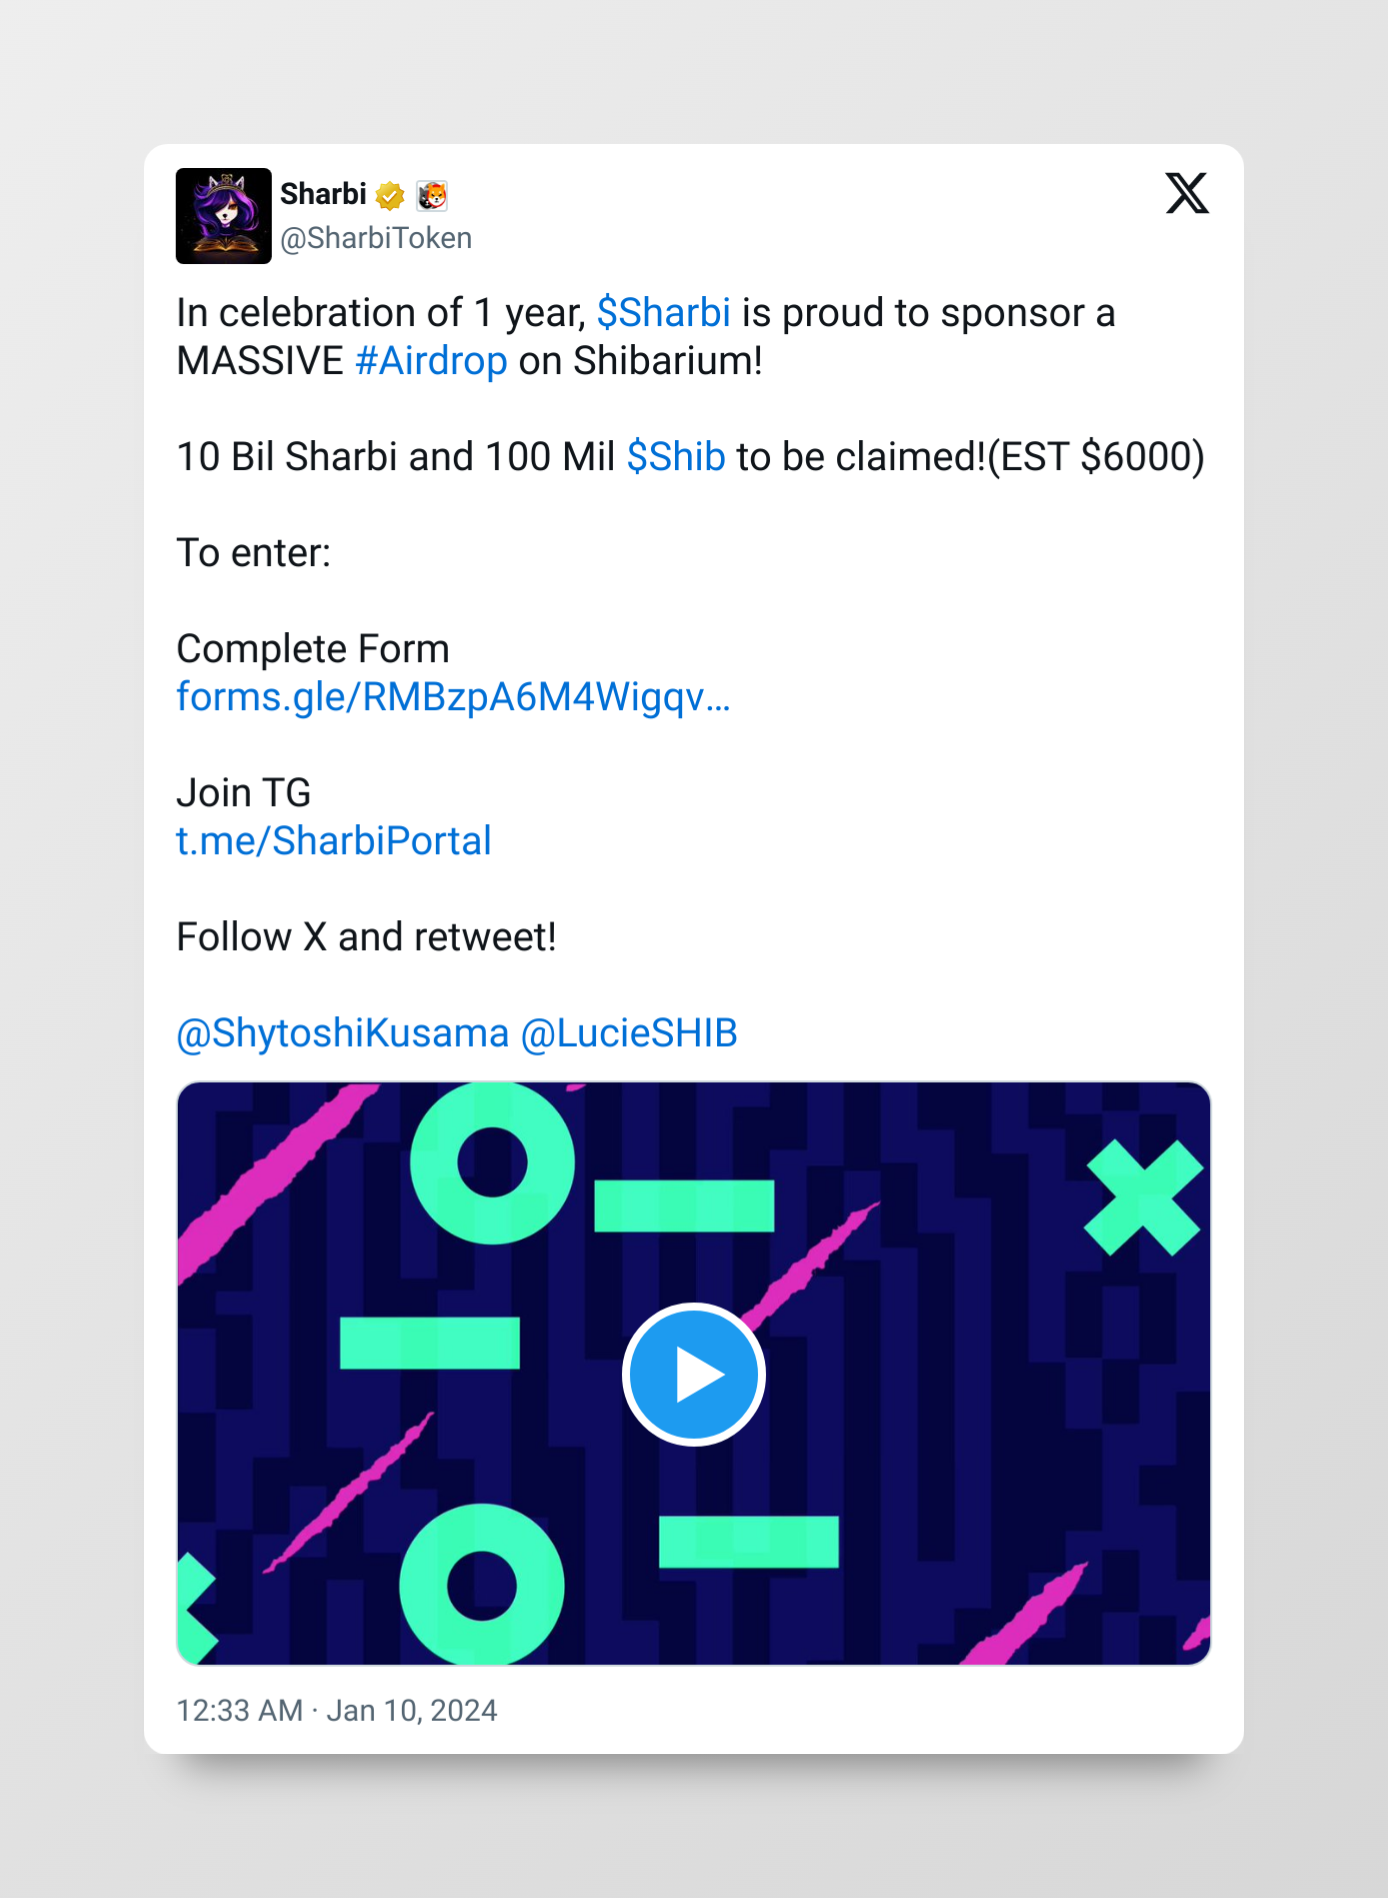1388x1898 pixels.
Task: Open the #Airdrop hashtag
Action: click(x=431, y=361)
